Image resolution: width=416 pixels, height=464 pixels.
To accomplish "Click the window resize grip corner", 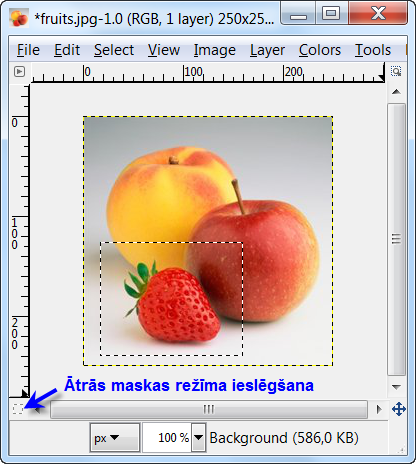I will click(x=401, y=450).
